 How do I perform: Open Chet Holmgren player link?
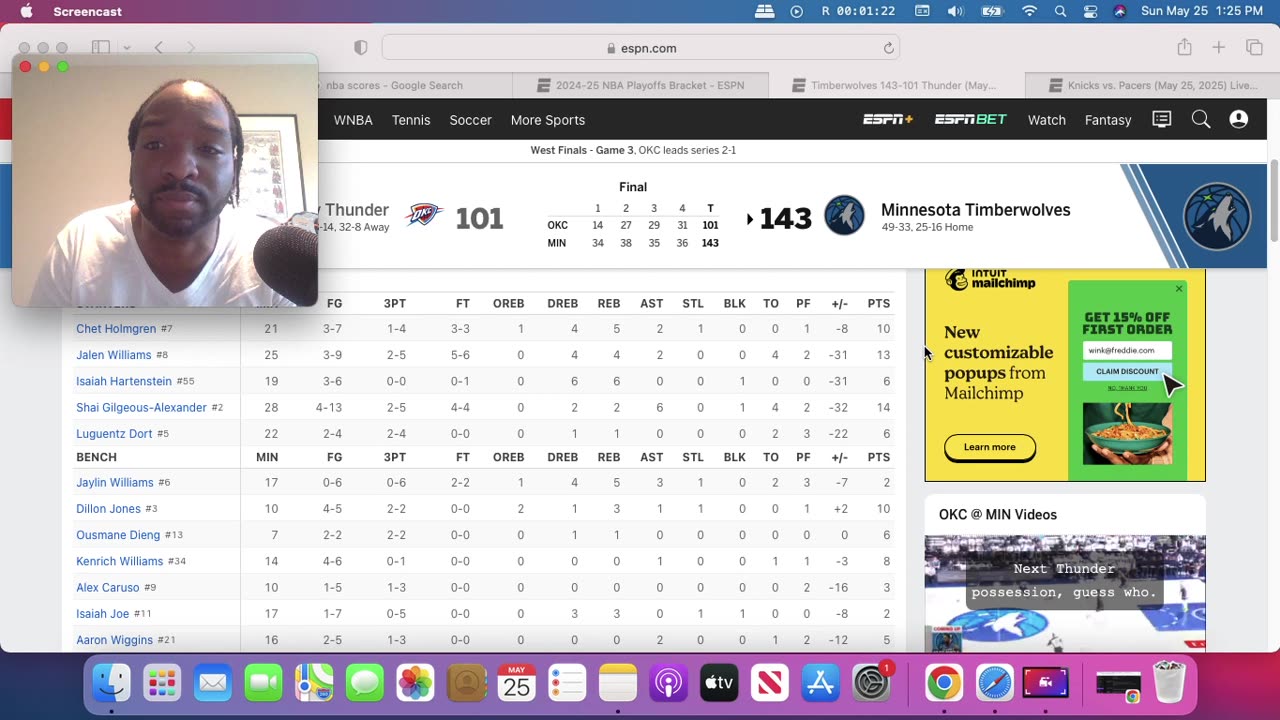116,329
